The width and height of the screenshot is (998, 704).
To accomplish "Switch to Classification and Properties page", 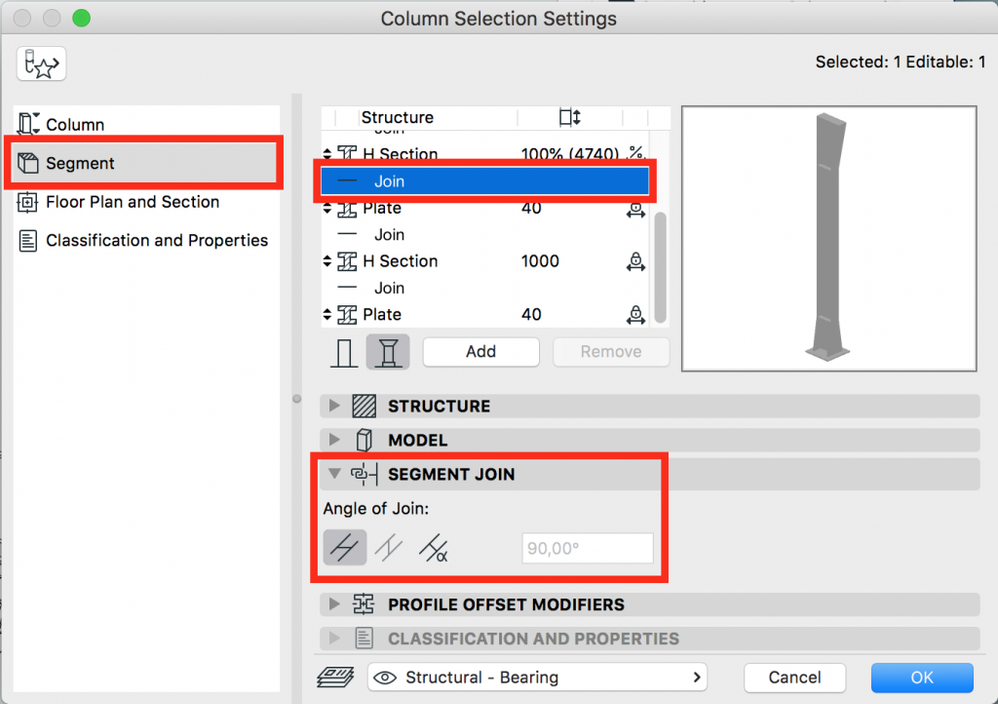I will point(156,240).
